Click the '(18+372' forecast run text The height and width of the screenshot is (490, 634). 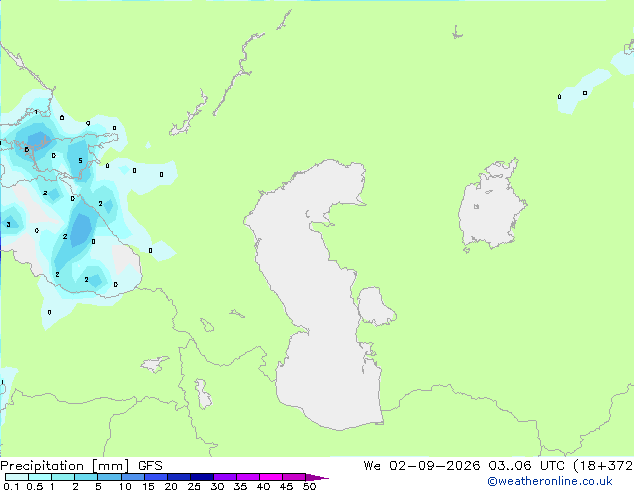pos(603,466)
